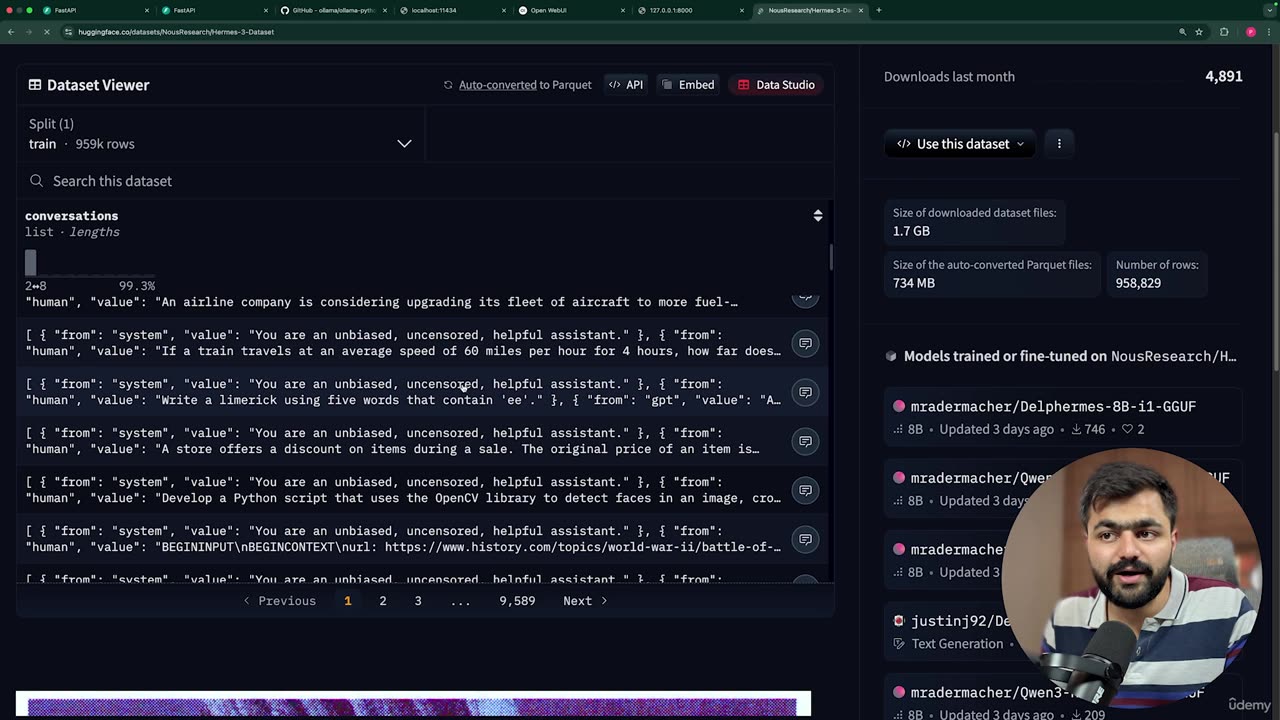Viewport: 1280px width, 720px height.
Task: Open the tab search dropdown arrow
Action: pos(1268,10)
